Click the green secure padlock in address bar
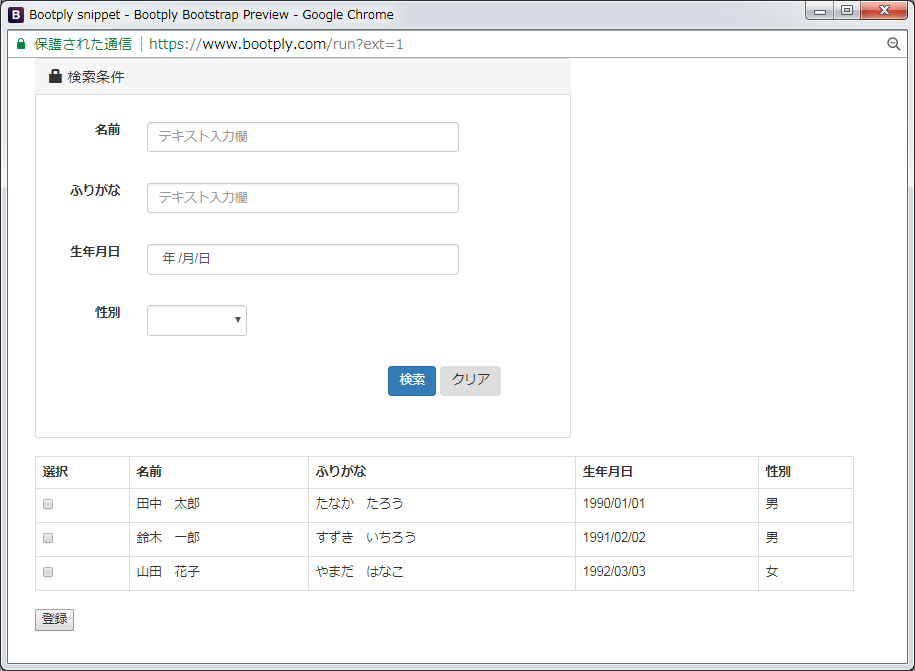Viewport: 915px width, 671px height. (21, 44)
